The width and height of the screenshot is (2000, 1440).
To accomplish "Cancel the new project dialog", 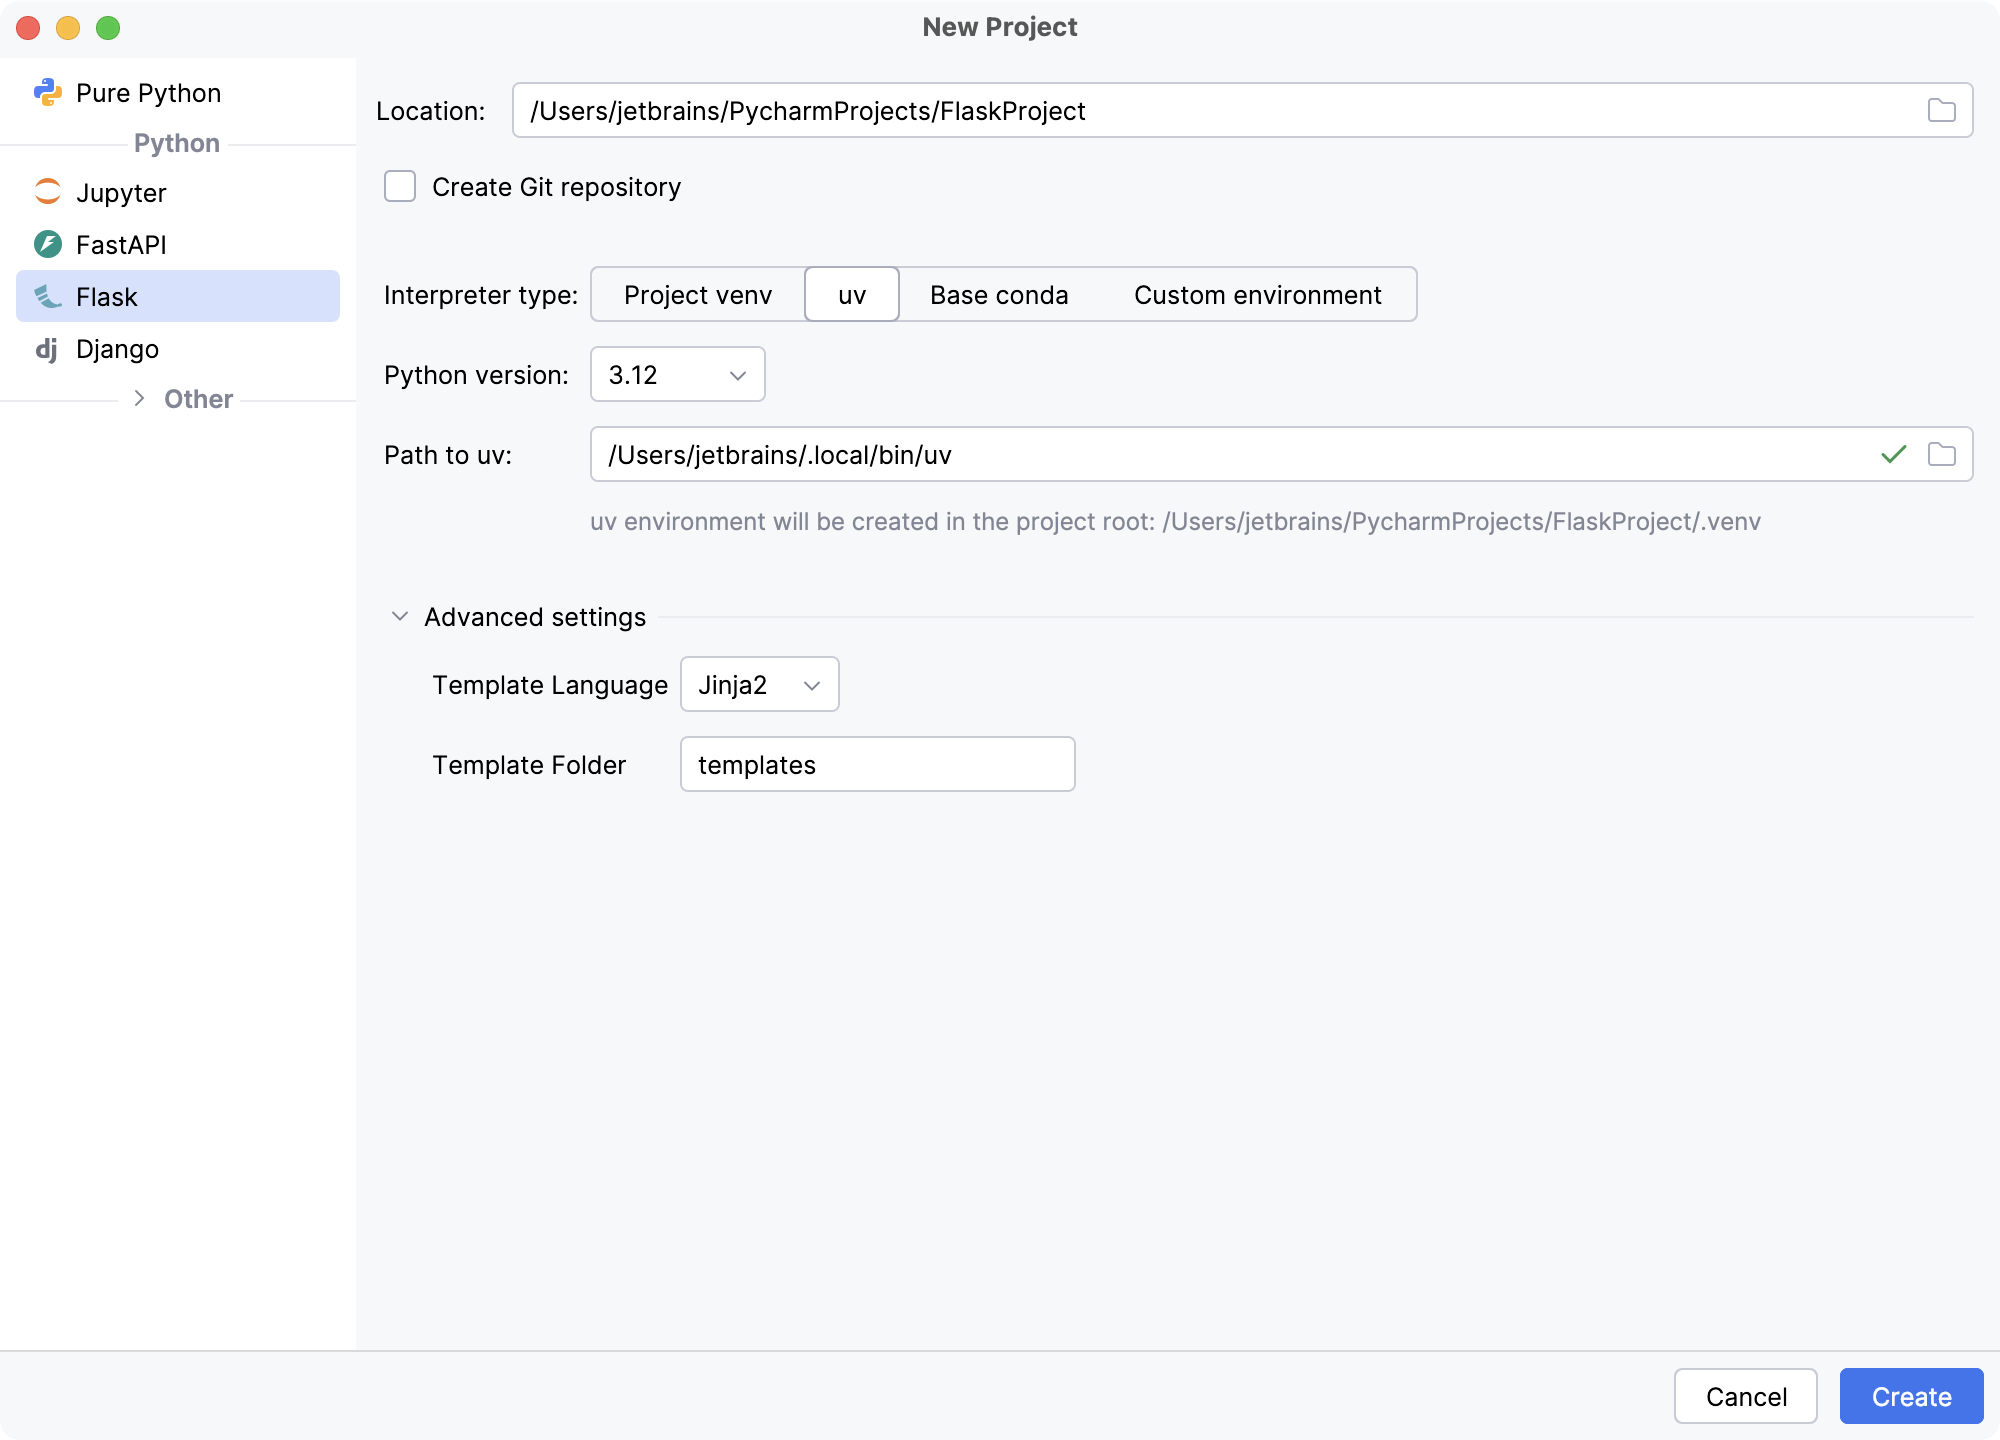I will tap(1746, 1396).
